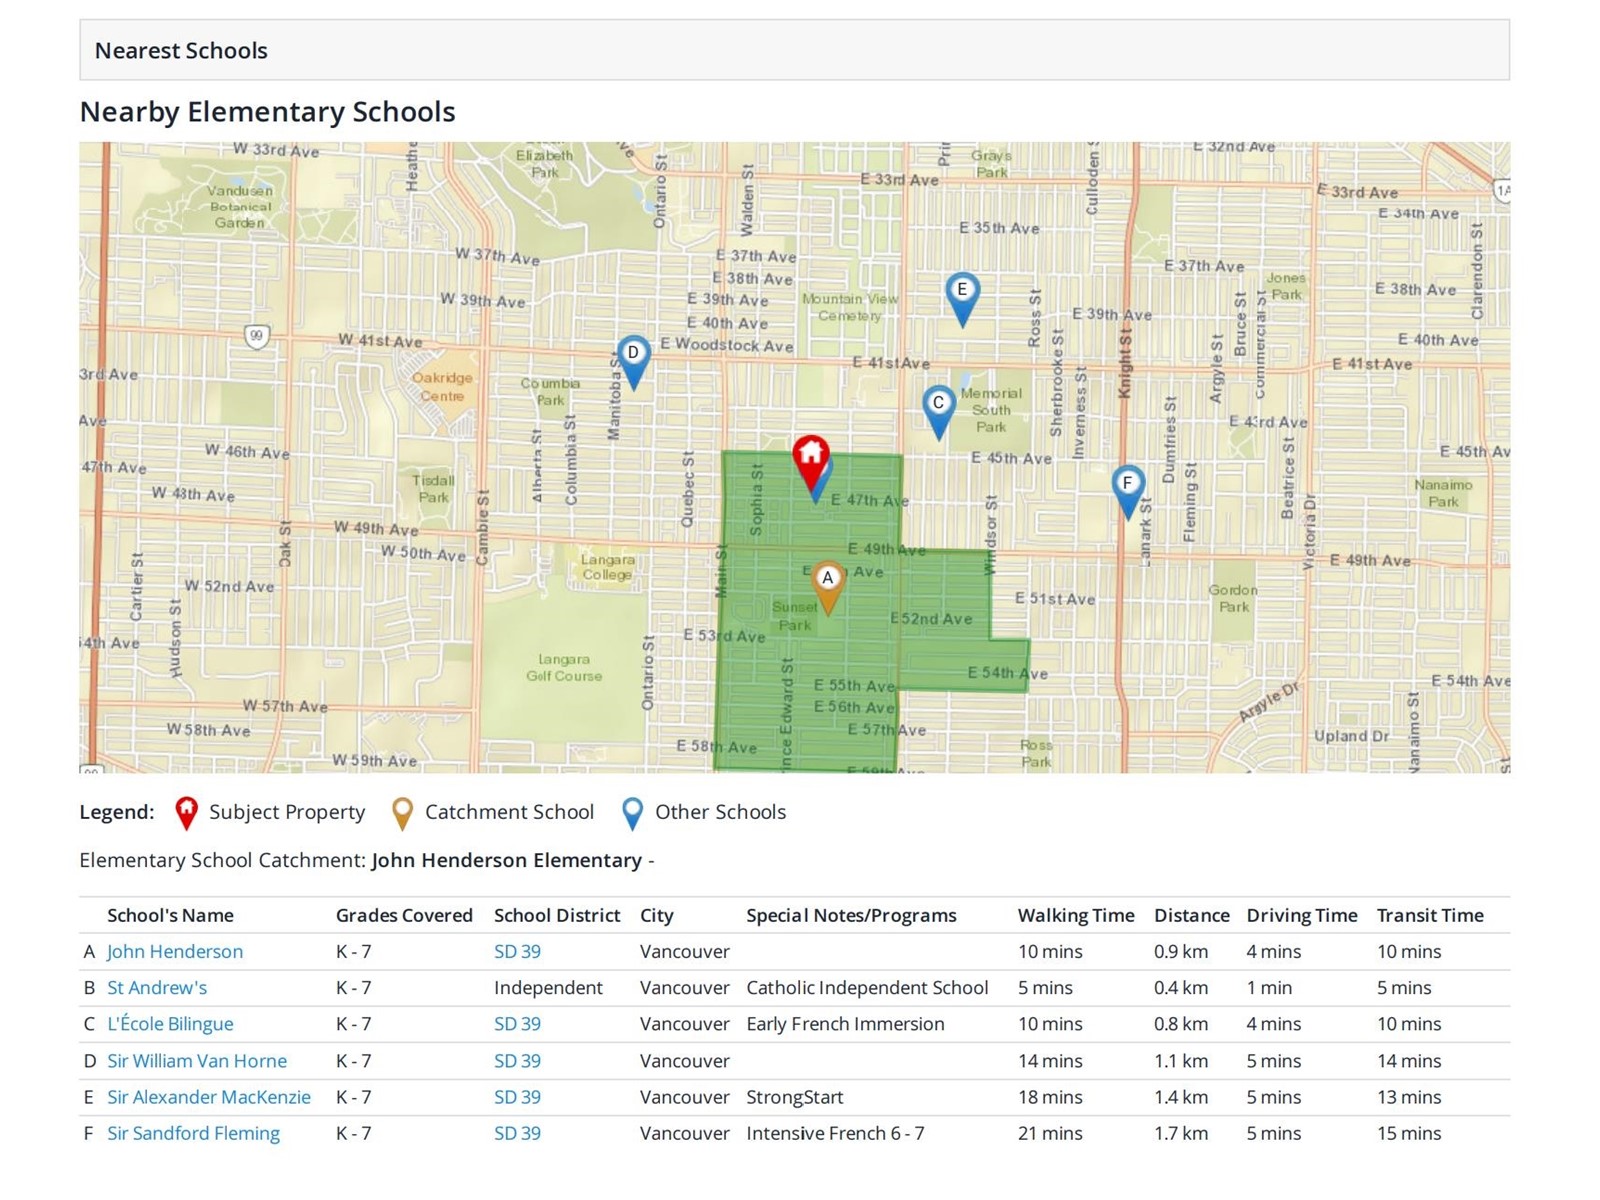
Task: Click SD 39 link in Sir Sandford Fleming row
Action: [517, 1133]
